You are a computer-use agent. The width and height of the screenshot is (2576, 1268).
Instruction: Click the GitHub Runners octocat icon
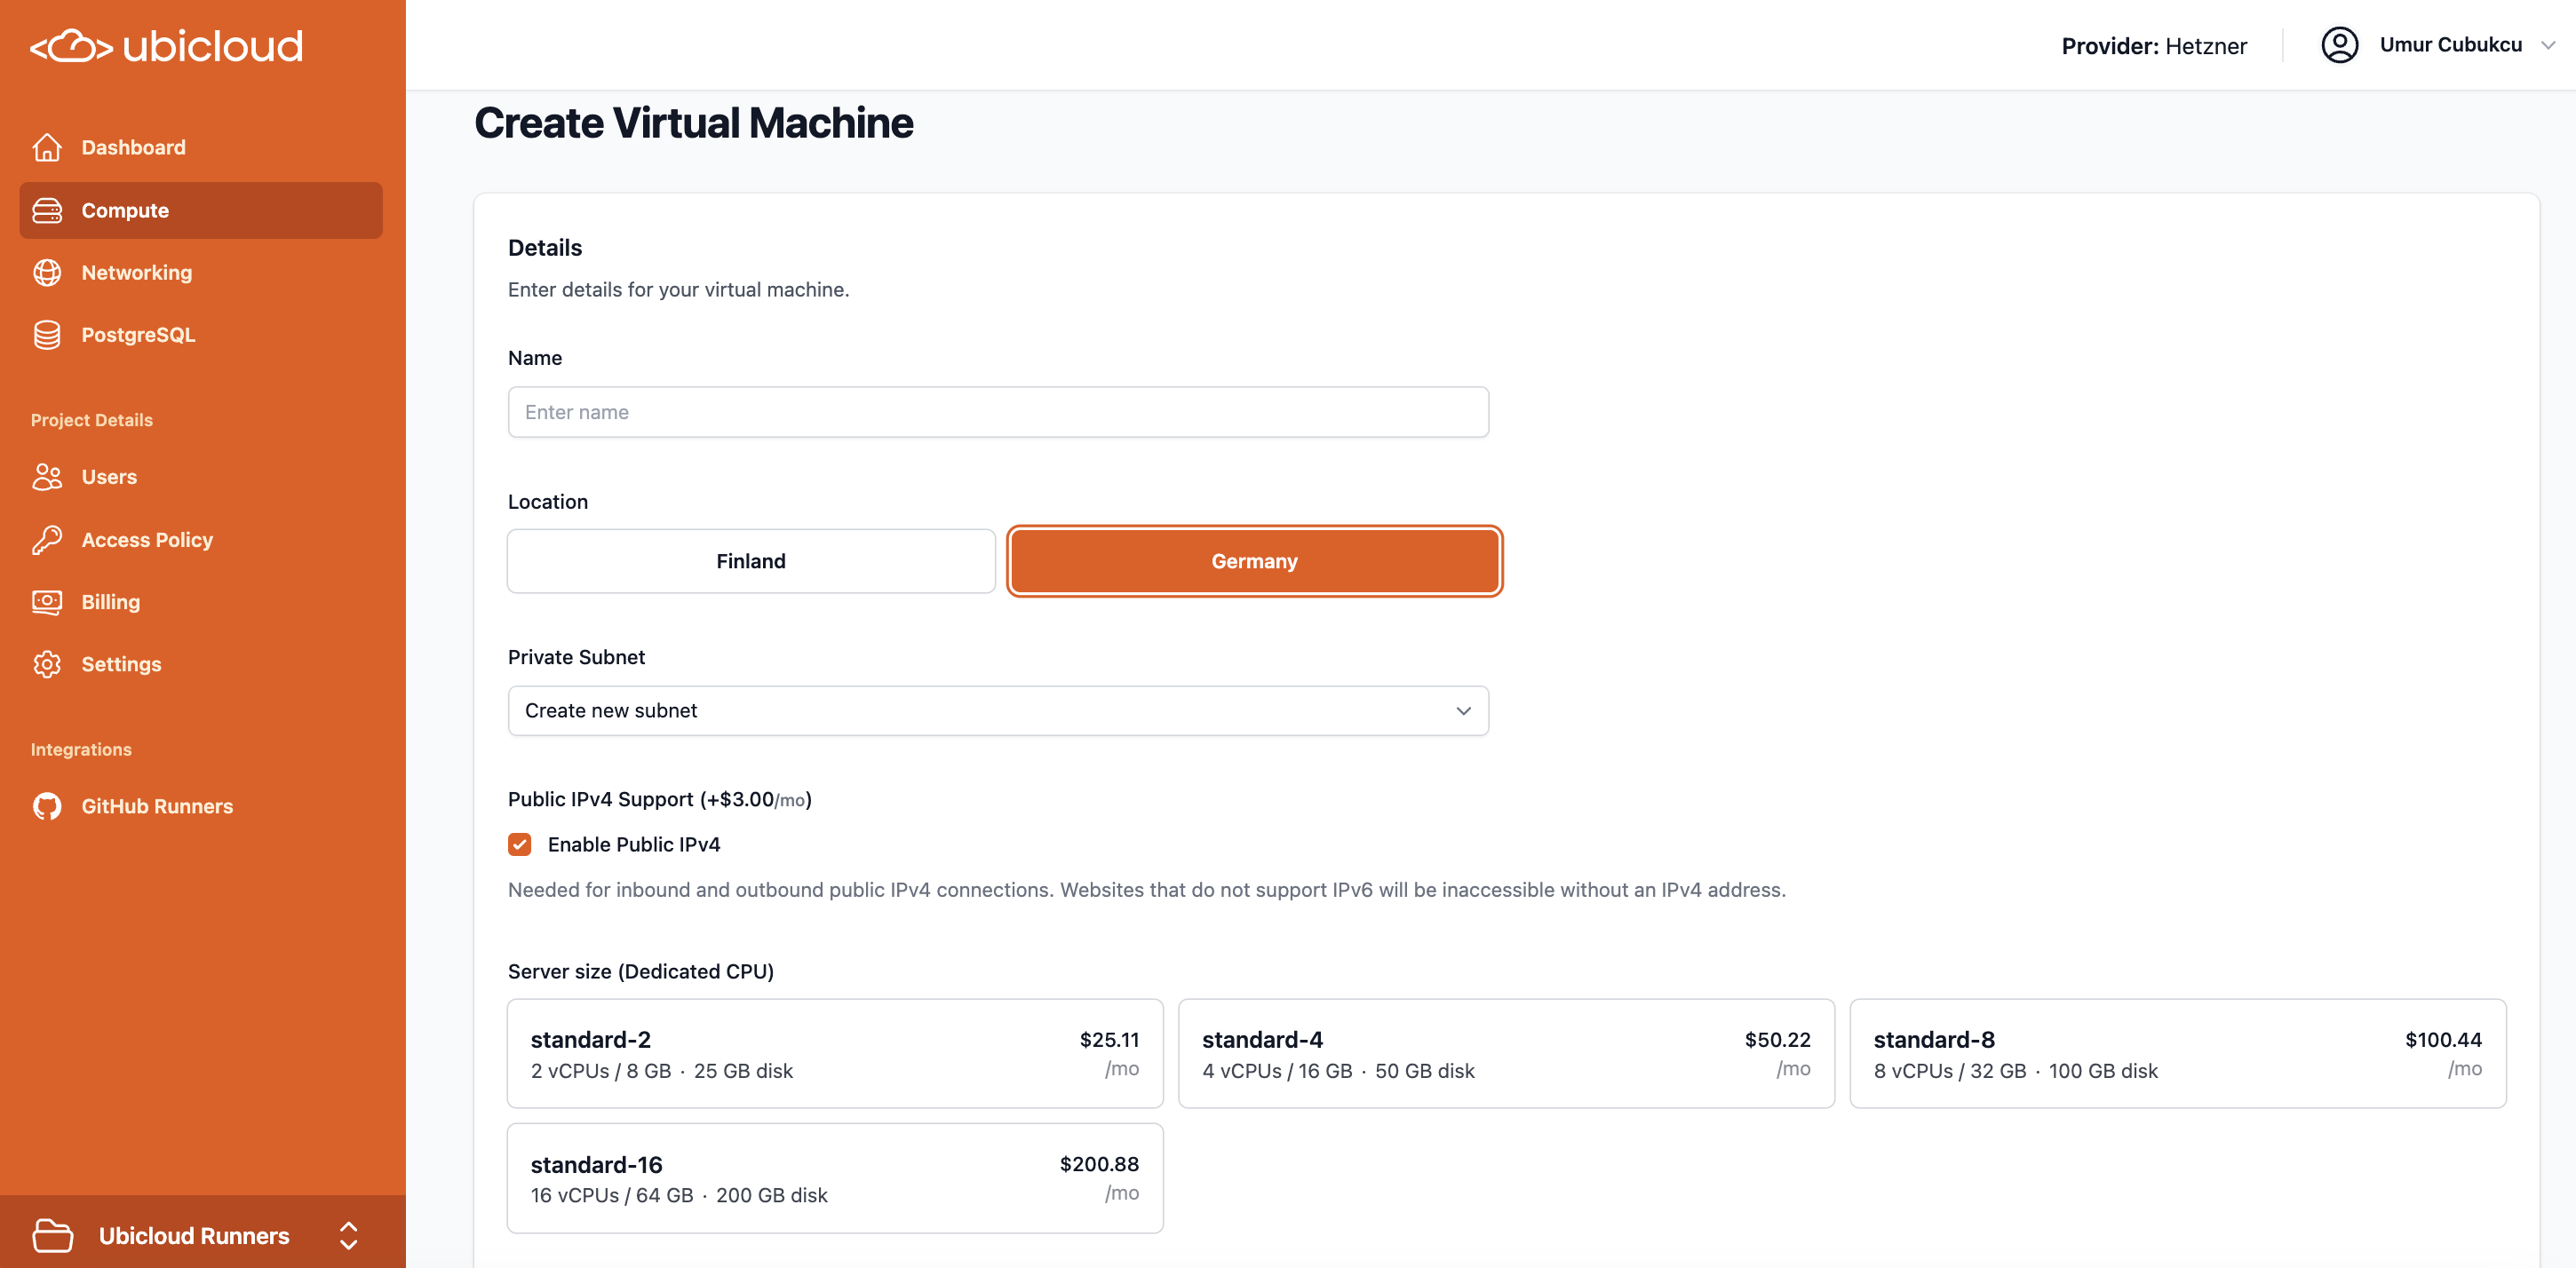(x=47, y=806)
